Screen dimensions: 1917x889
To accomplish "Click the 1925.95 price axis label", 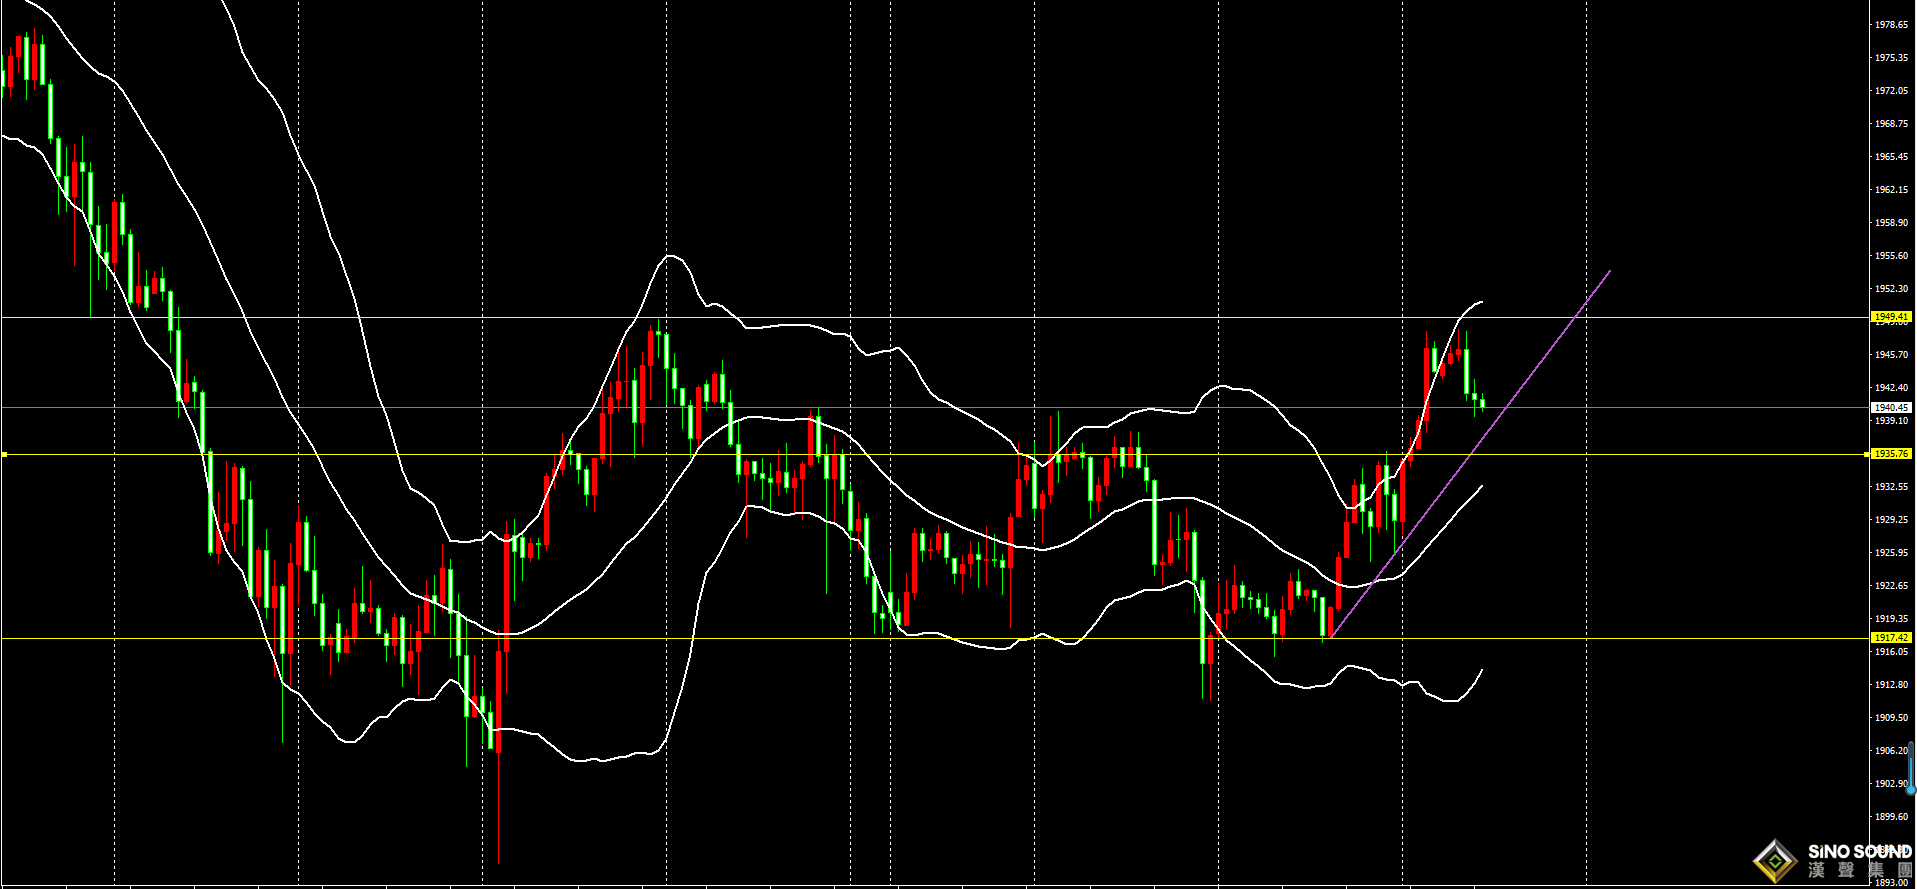I will [1891, 552].
